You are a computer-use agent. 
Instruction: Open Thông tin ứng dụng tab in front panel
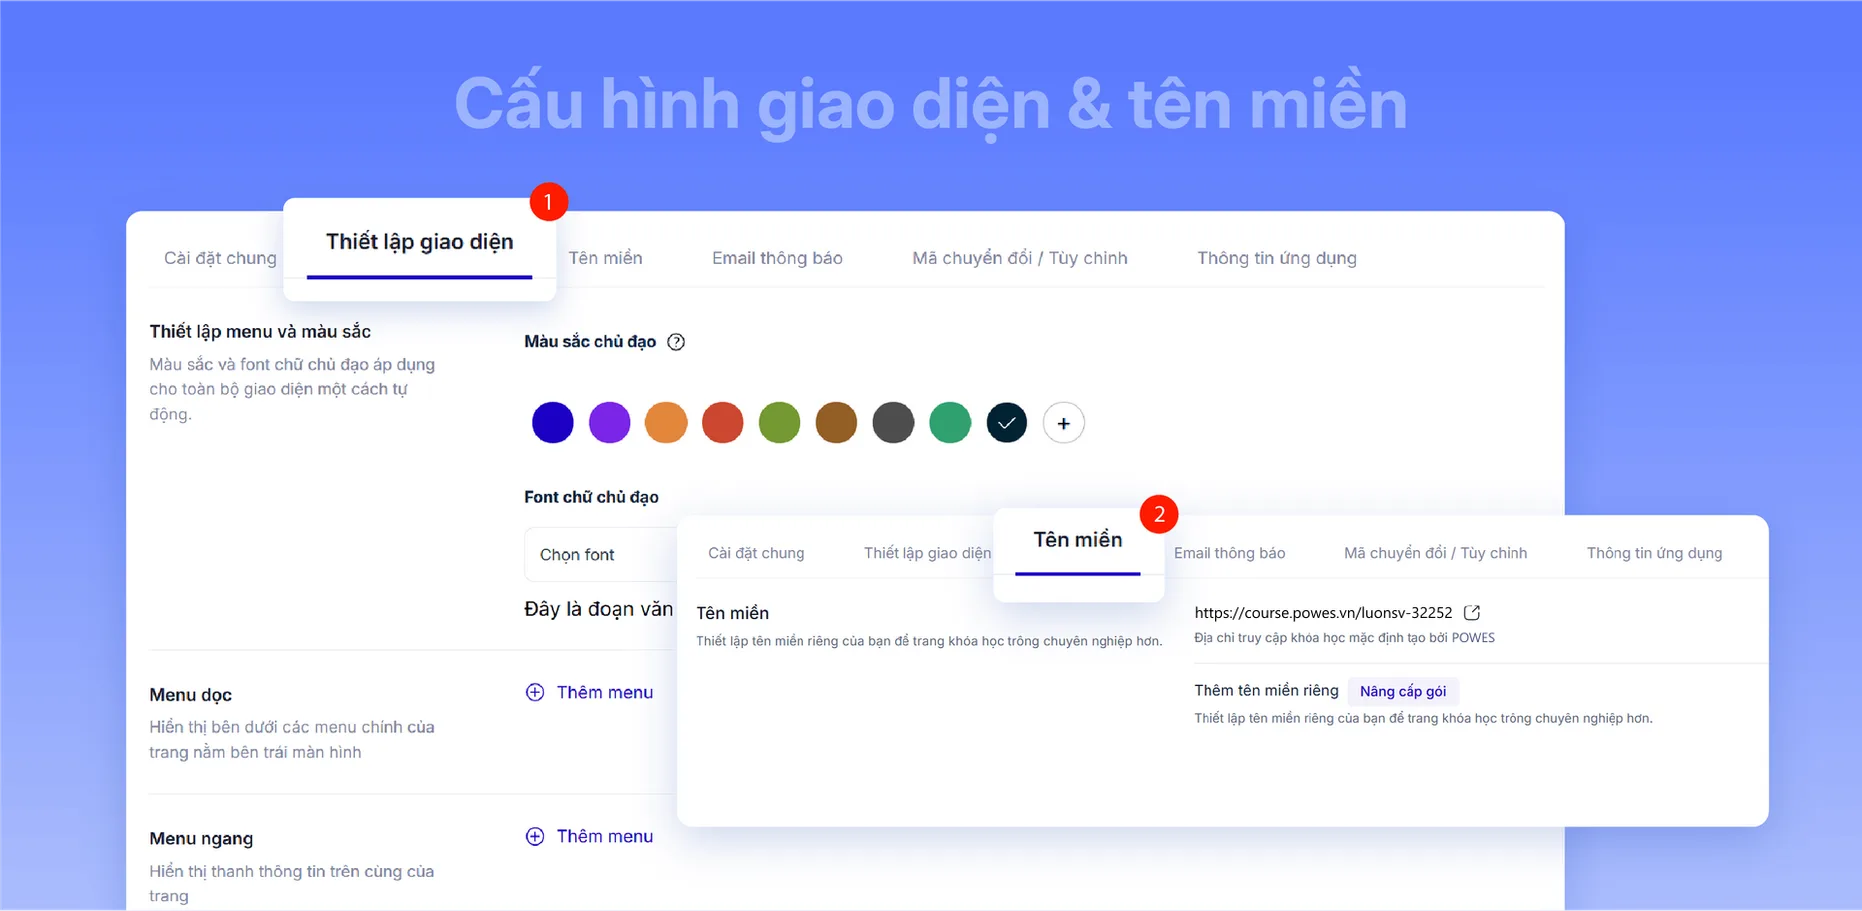pyautogui.click(x=1654, y=553)
